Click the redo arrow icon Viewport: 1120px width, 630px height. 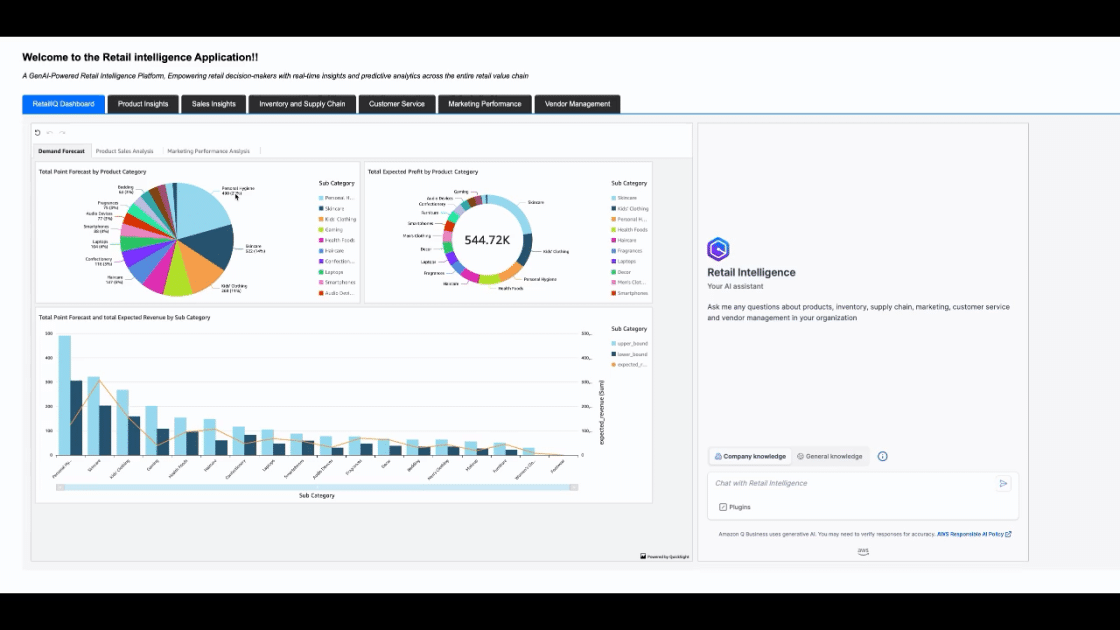[62, 133]
